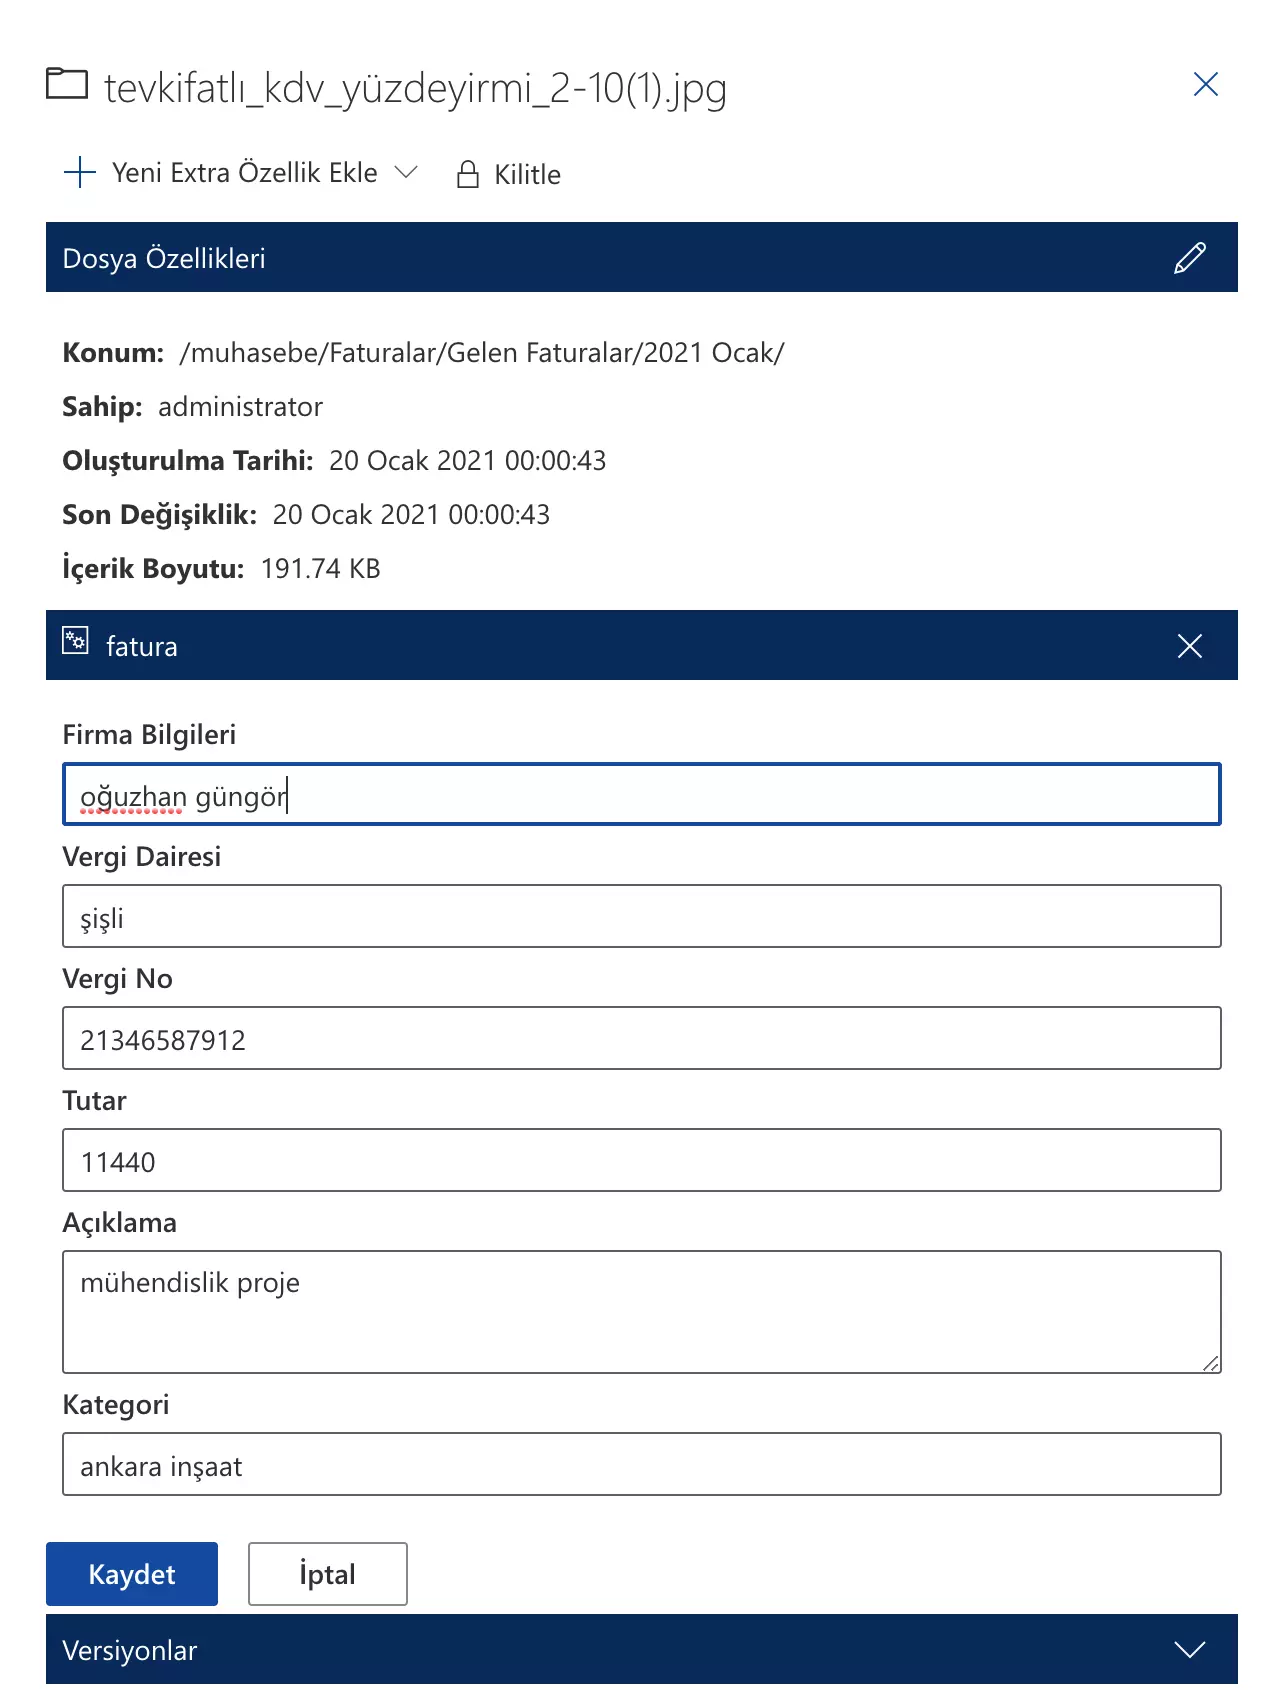Image resolution: width=1286 pixels, height=1692 pixels.
Task: Click inside the Açıklama text area
Action: coord(642,1312)
